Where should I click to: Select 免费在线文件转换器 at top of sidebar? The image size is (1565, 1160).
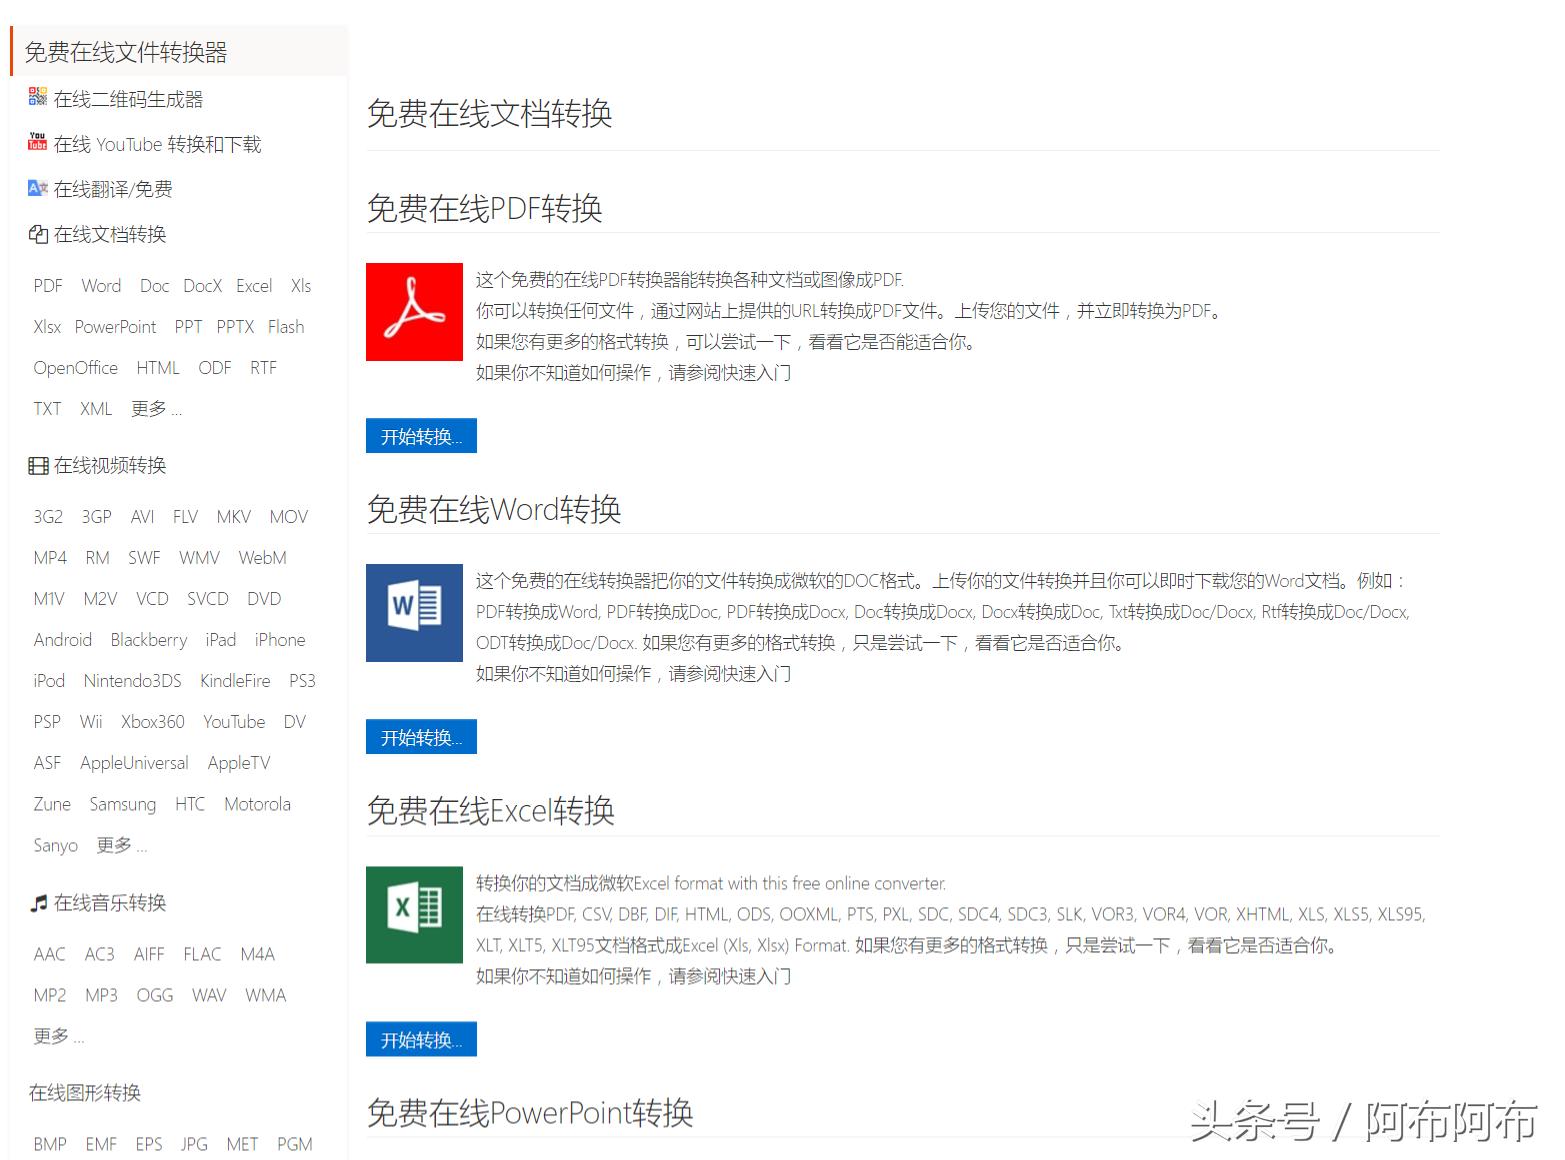[126, 51]
